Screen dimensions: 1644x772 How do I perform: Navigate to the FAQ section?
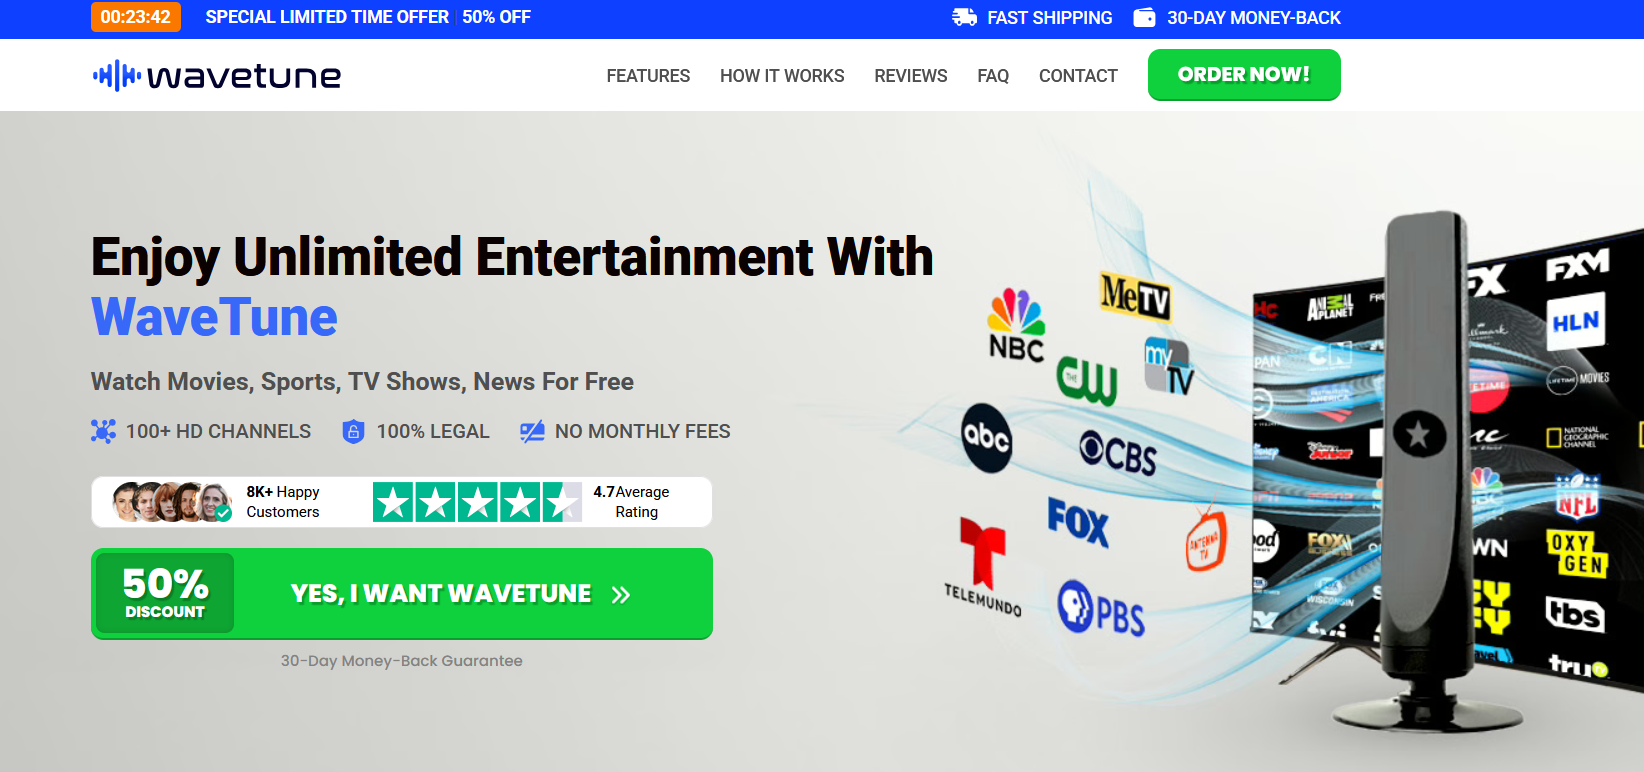[x=993, y=76]
